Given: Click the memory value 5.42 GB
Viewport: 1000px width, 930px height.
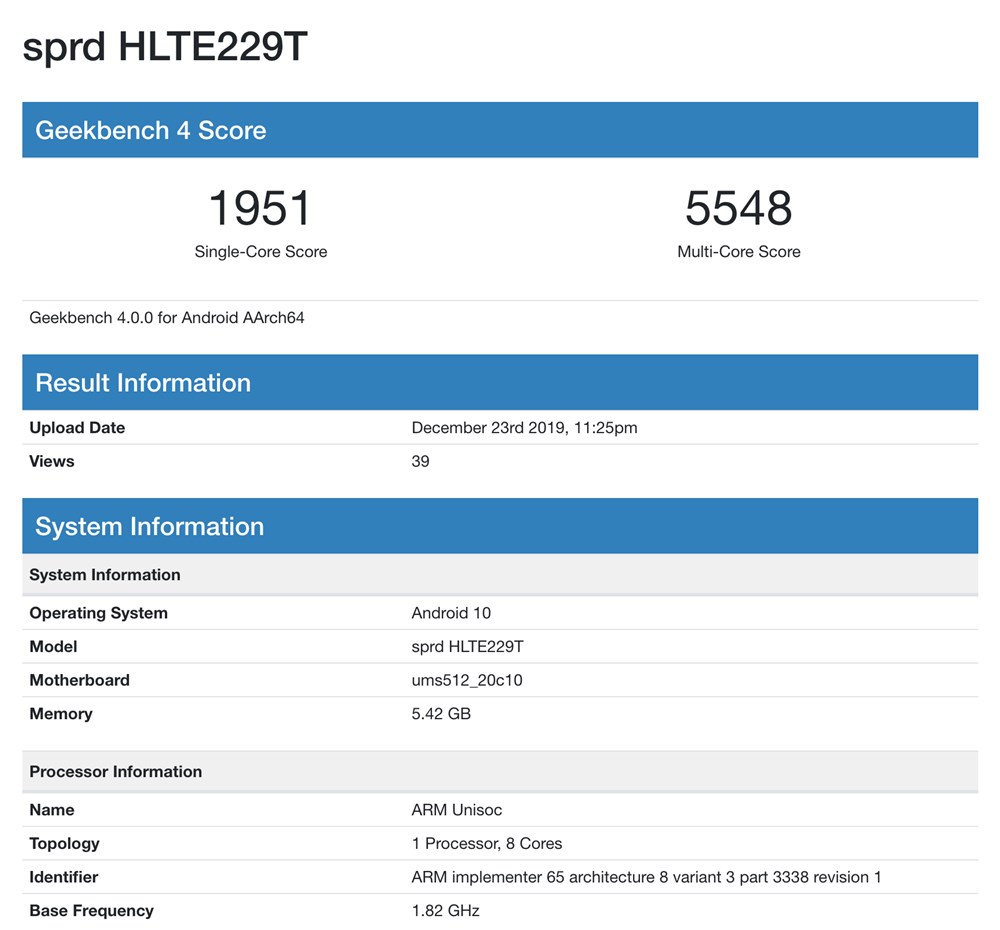Looking at the screenshot, I should click(441, 714).
